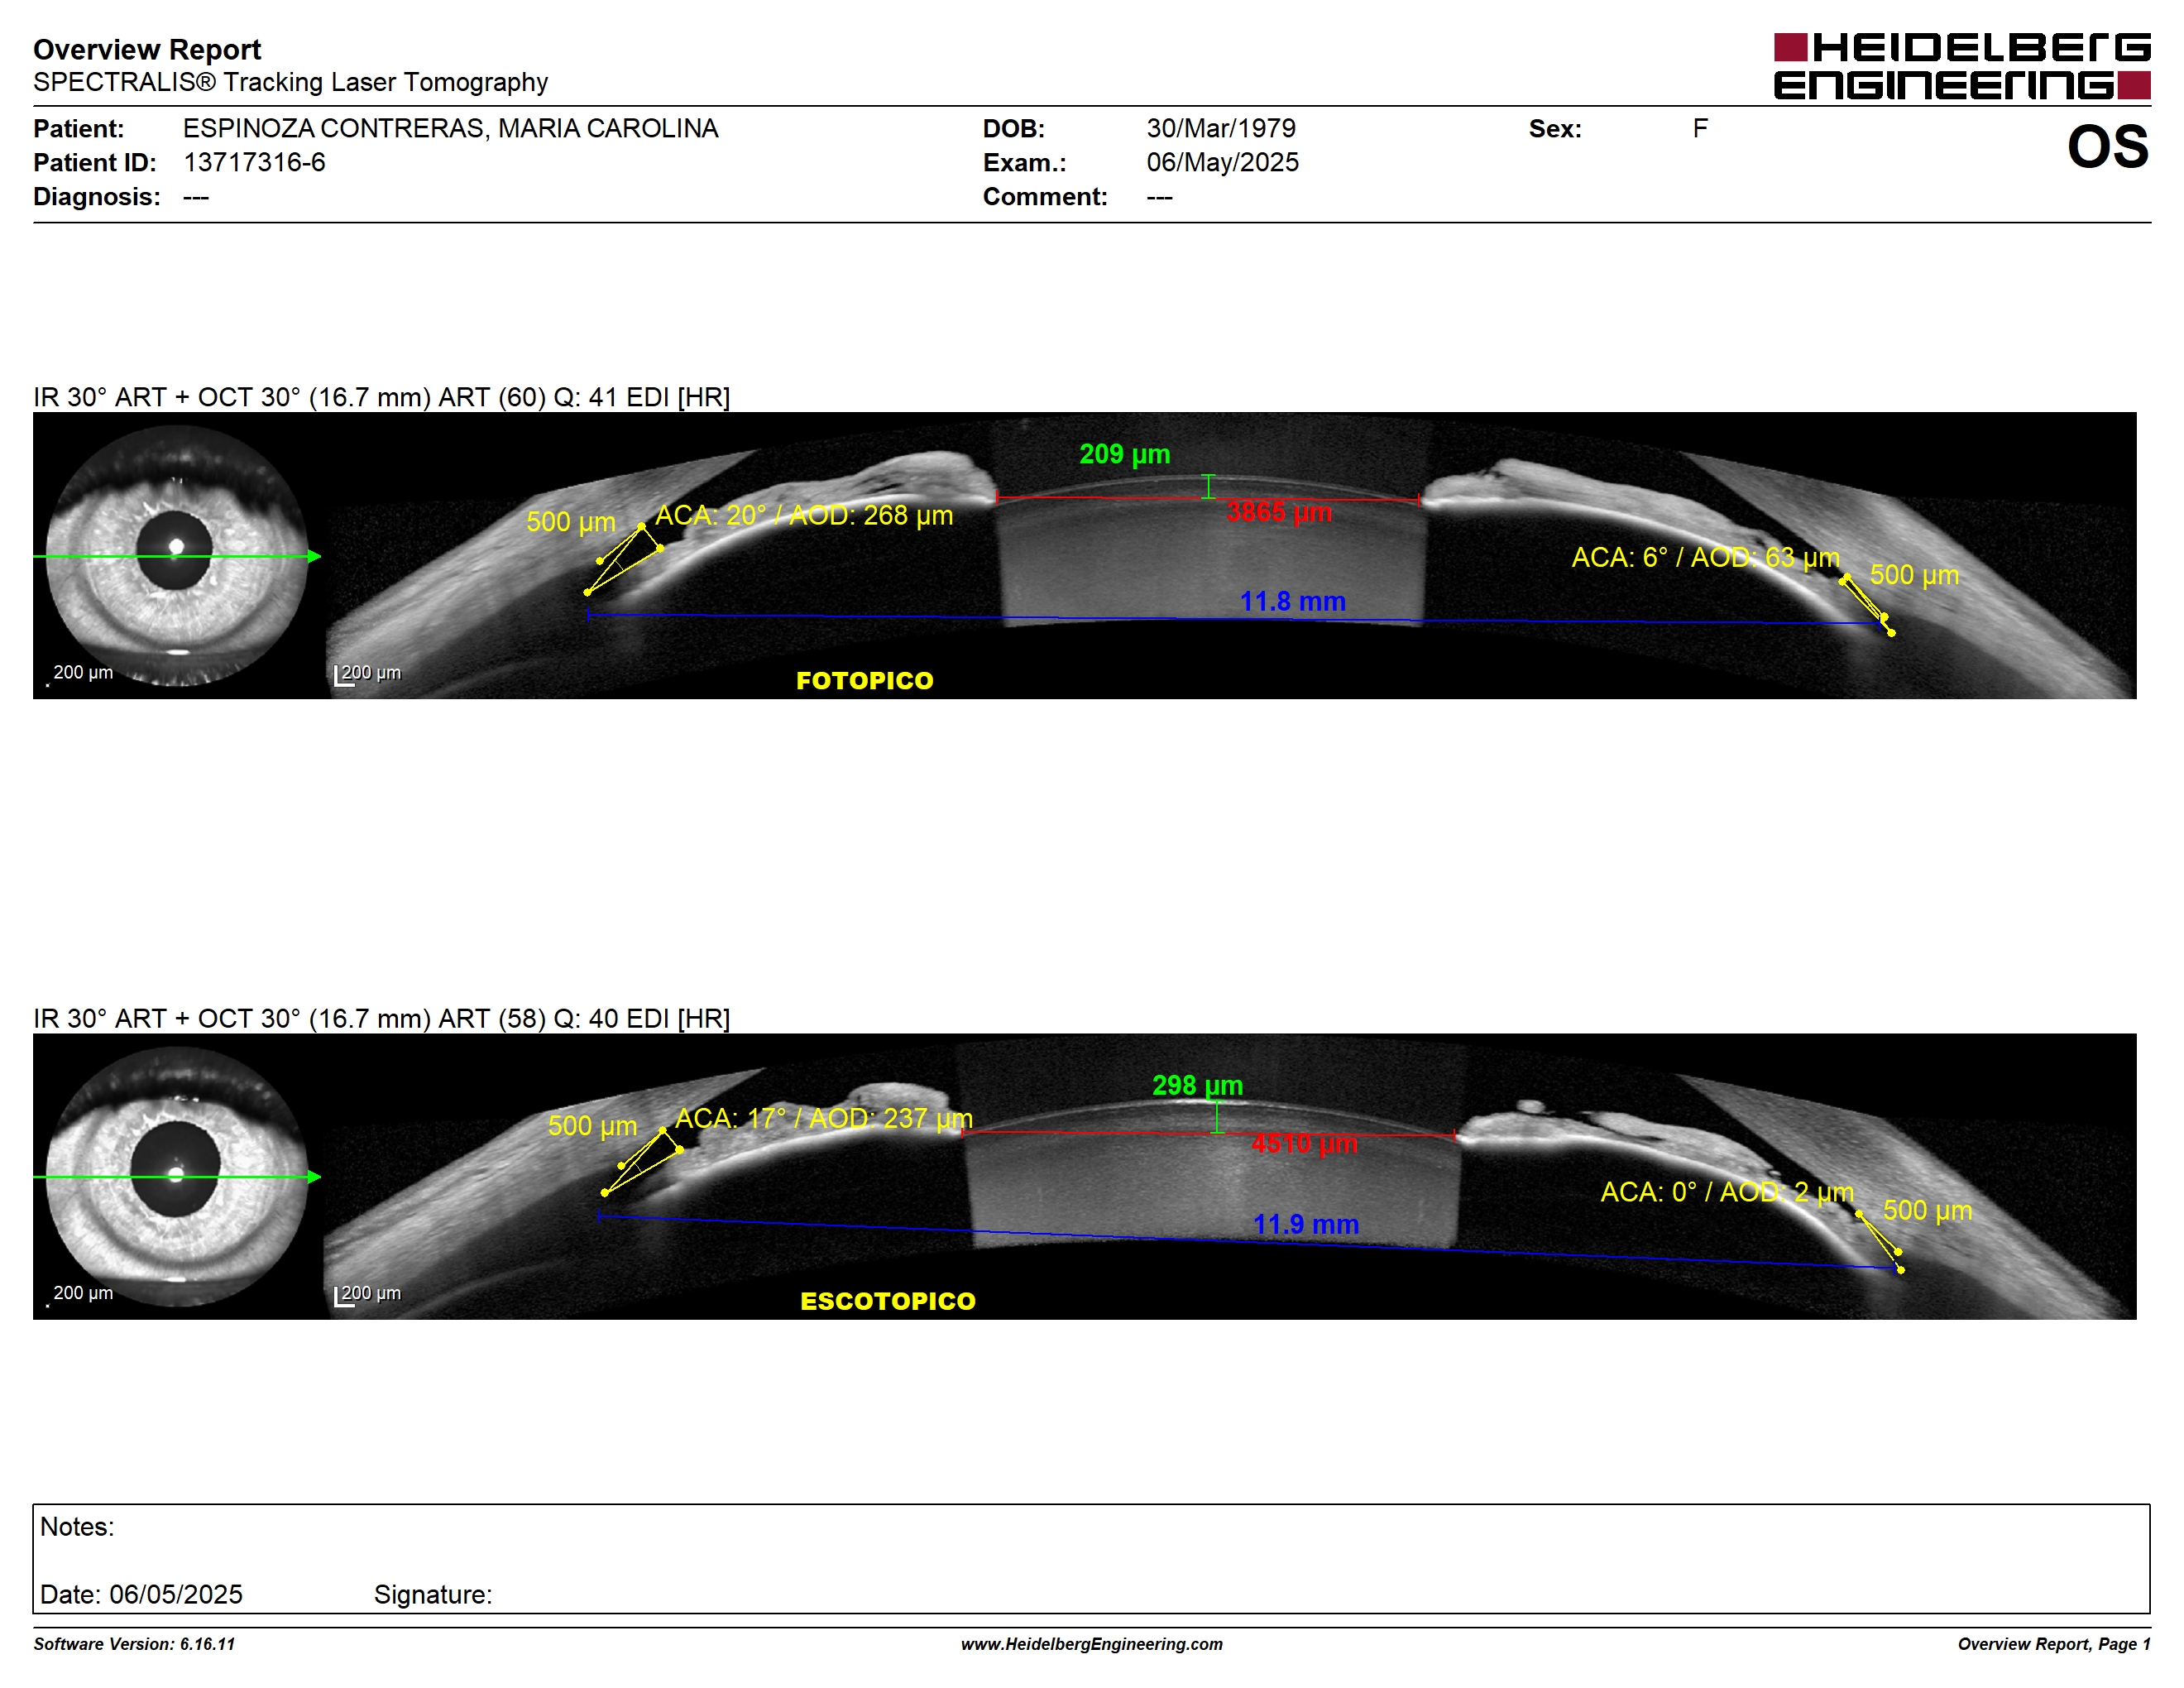
Task: Open the photopic IR eye thumbnail
Action: pos(177,556)
